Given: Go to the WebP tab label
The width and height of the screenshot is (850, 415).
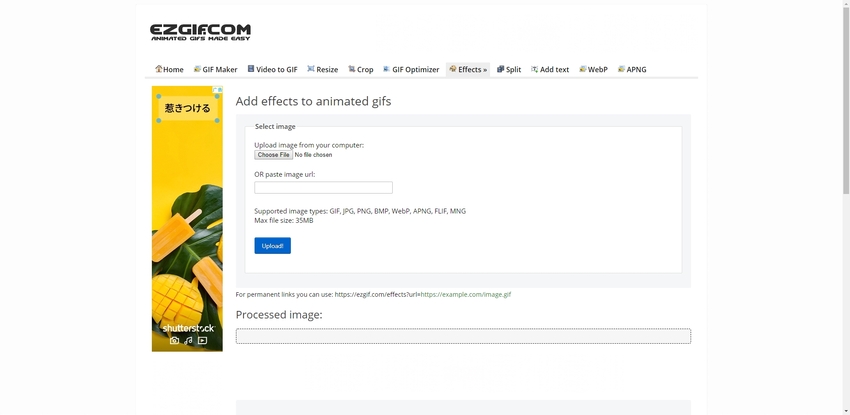Looking at the screenshot, I should pos(597,70).
